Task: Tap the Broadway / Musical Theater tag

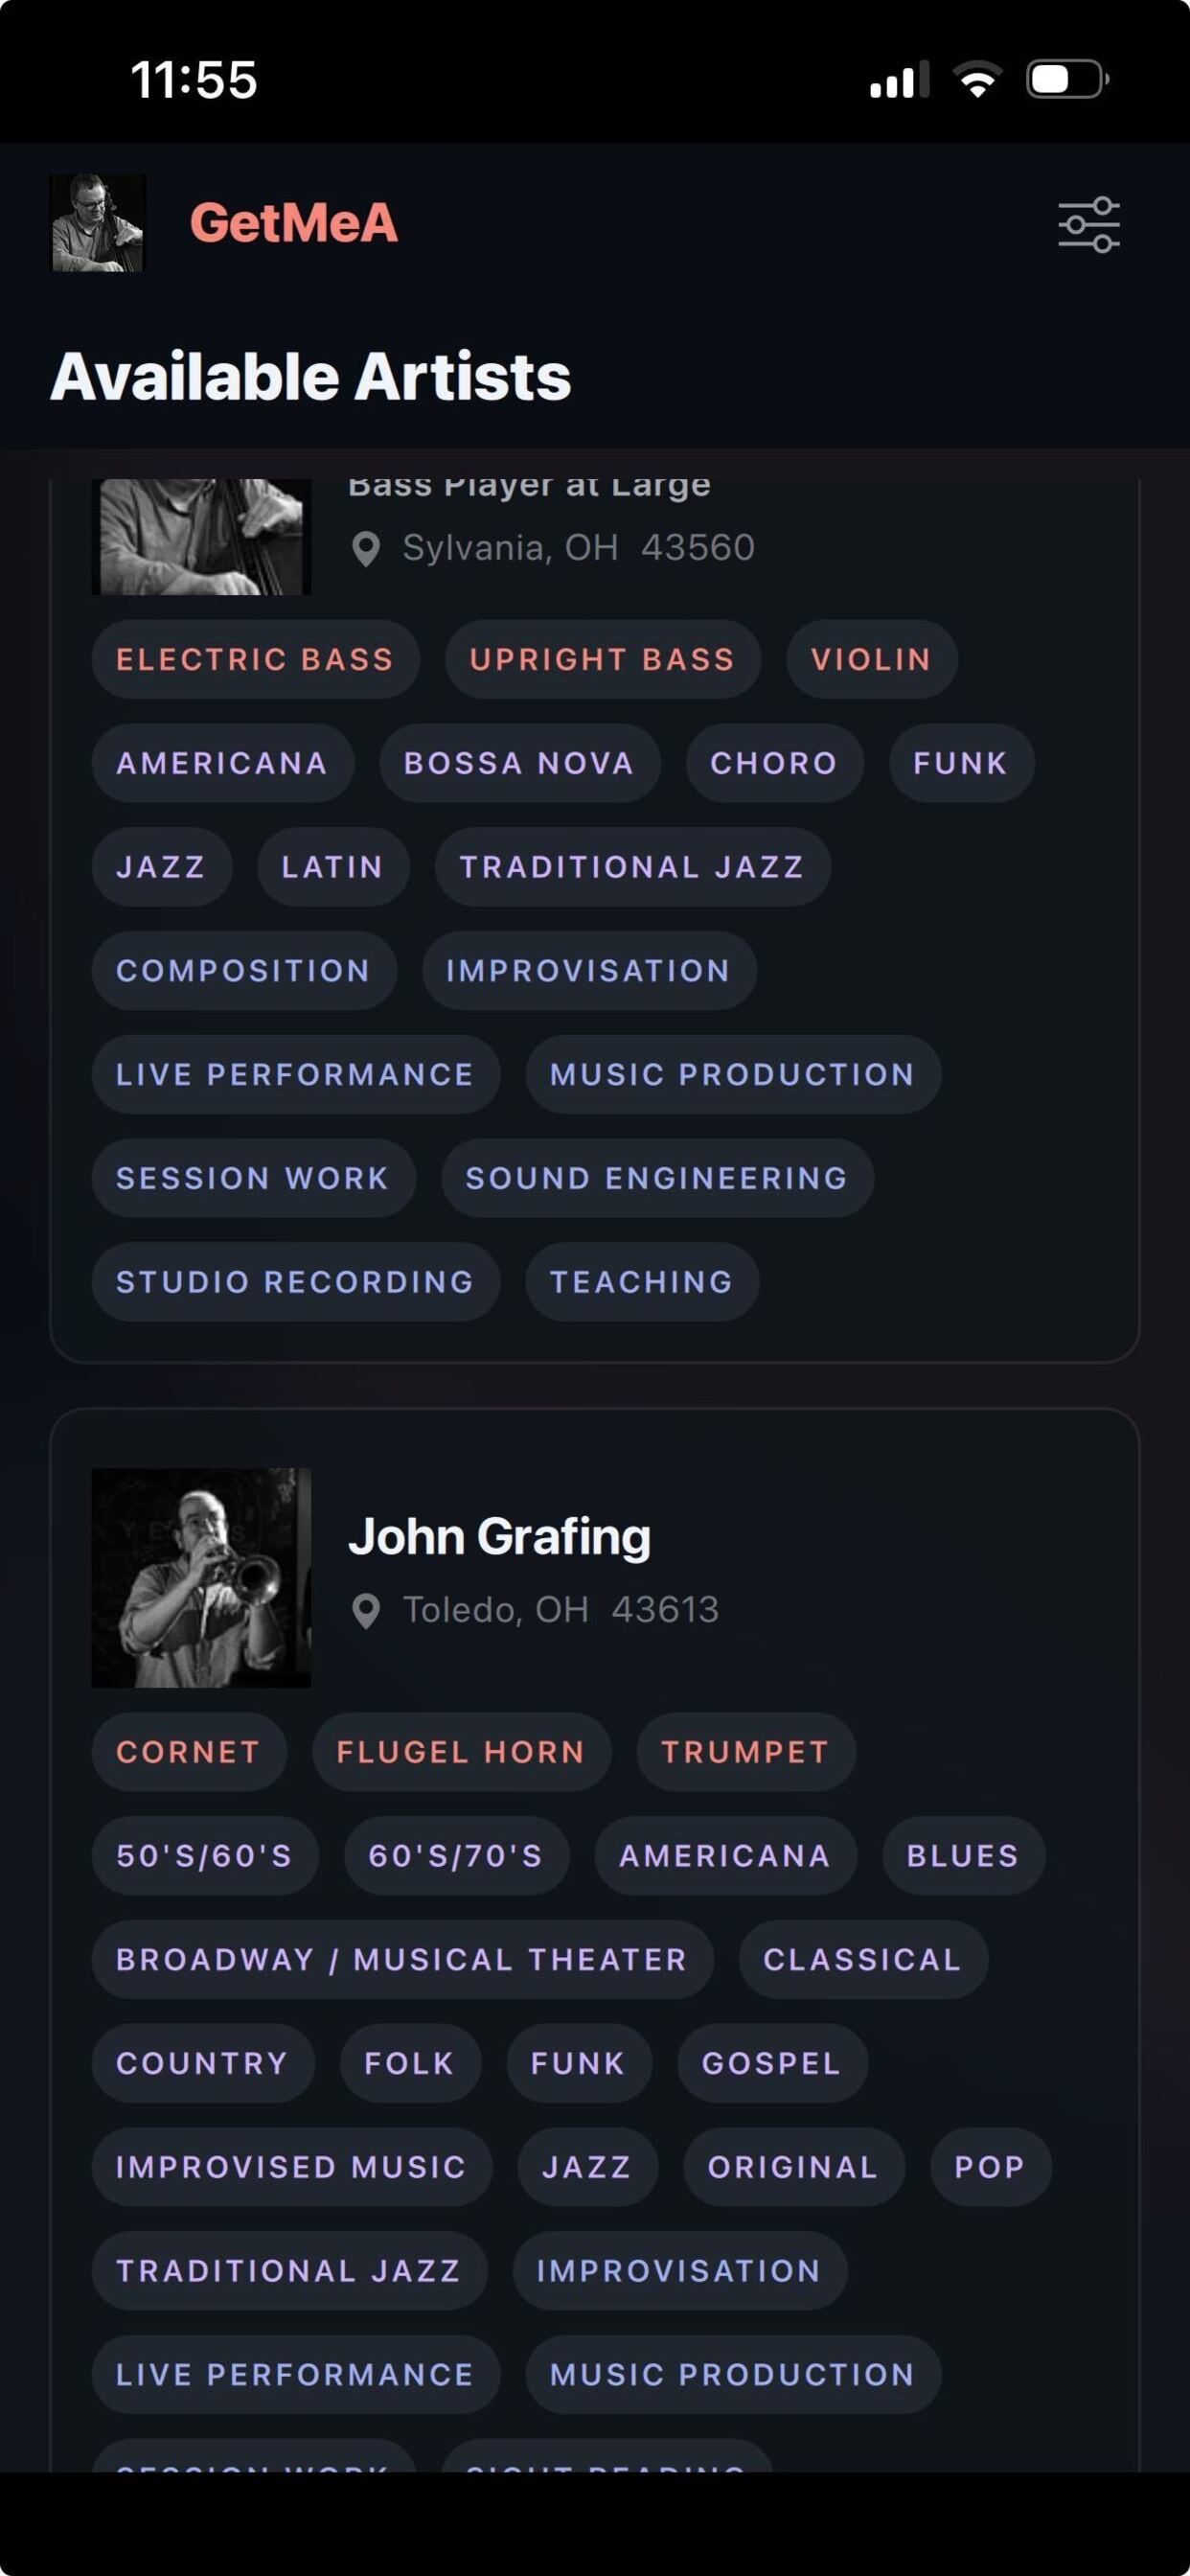Action: tap(402, 1959)
